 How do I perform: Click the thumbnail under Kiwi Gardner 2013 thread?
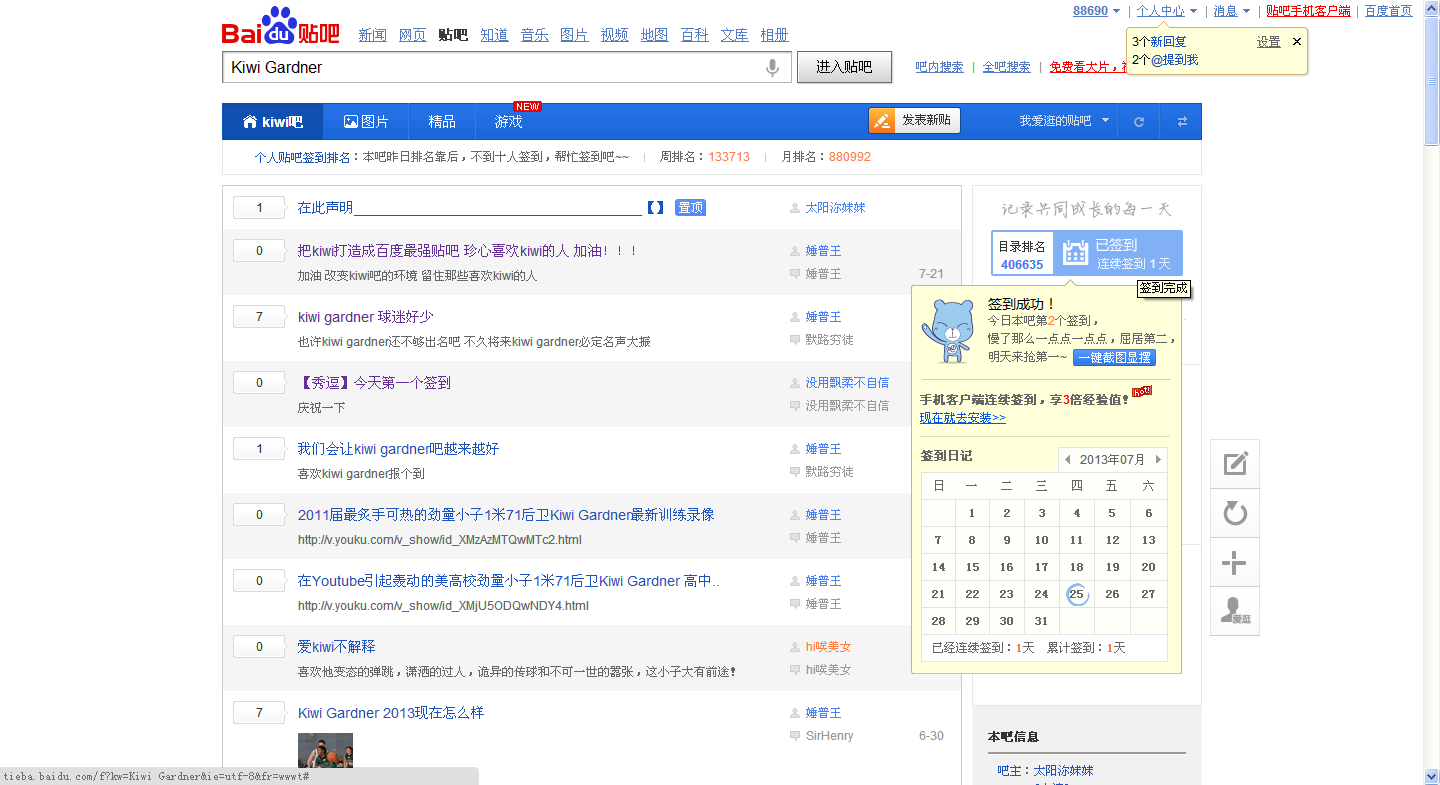[325, 750]
